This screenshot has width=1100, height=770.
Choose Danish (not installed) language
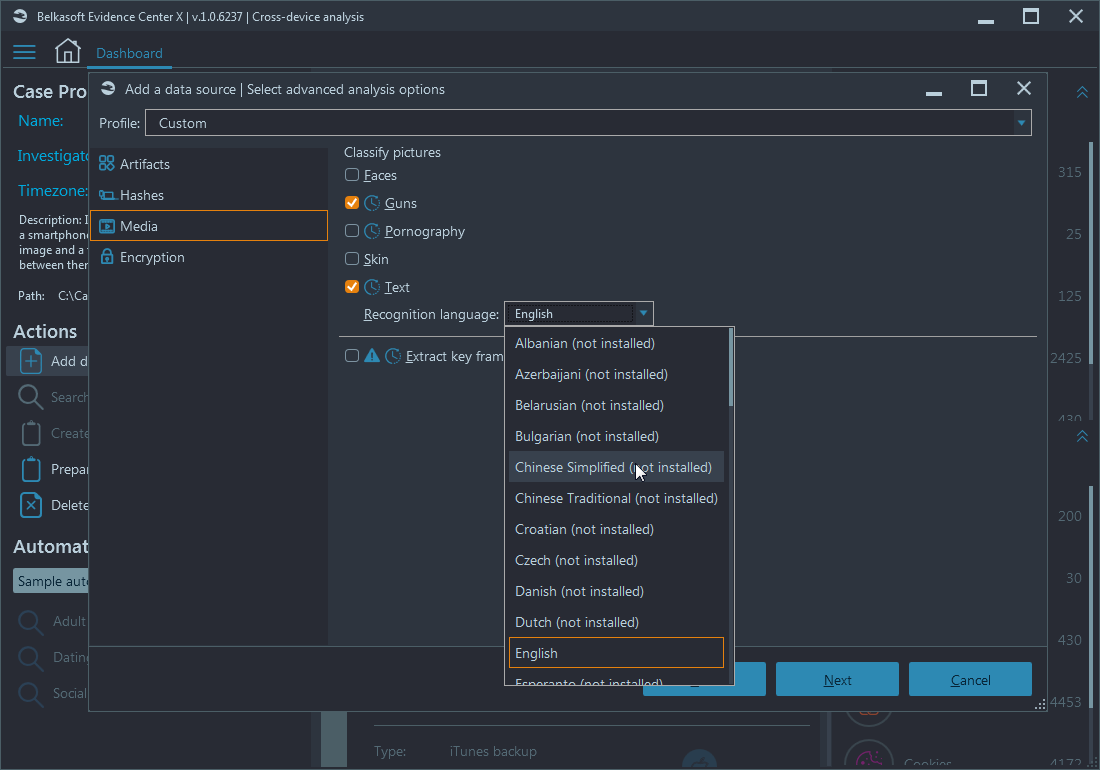616,591
